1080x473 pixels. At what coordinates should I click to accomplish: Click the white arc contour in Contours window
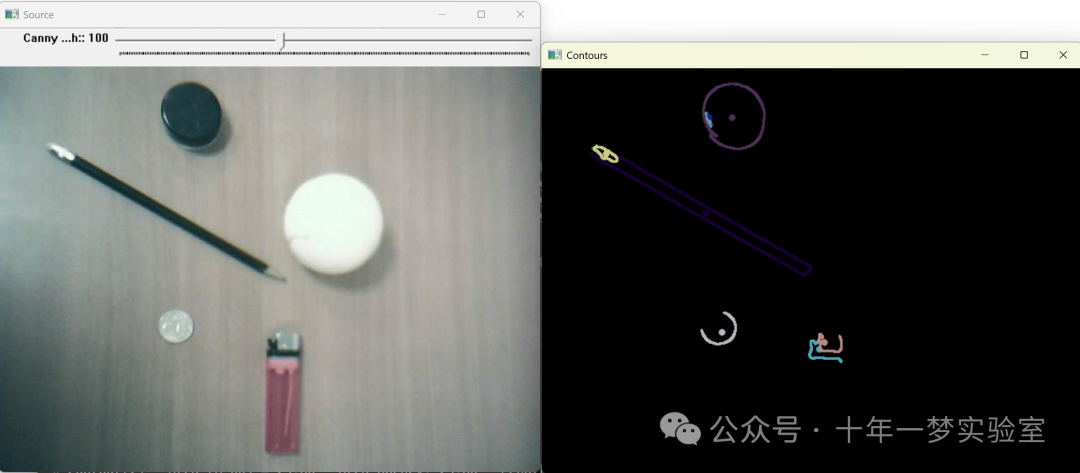(720, 328)
